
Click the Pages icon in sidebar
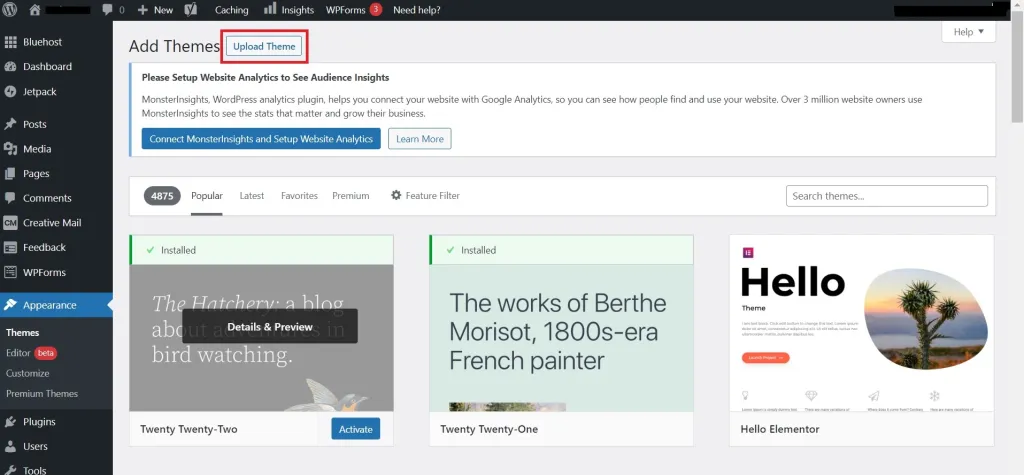click(x=10, y=174)
